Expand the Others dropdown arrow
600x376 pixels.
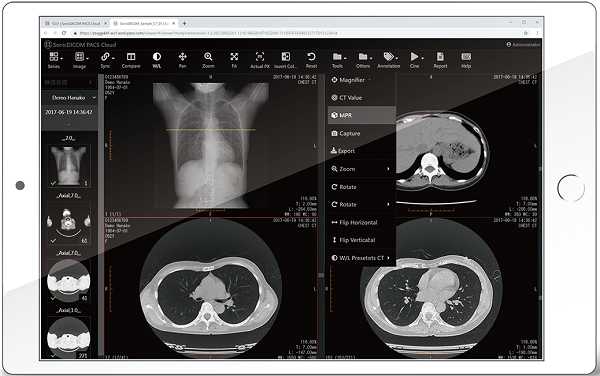tap(371, 59)
